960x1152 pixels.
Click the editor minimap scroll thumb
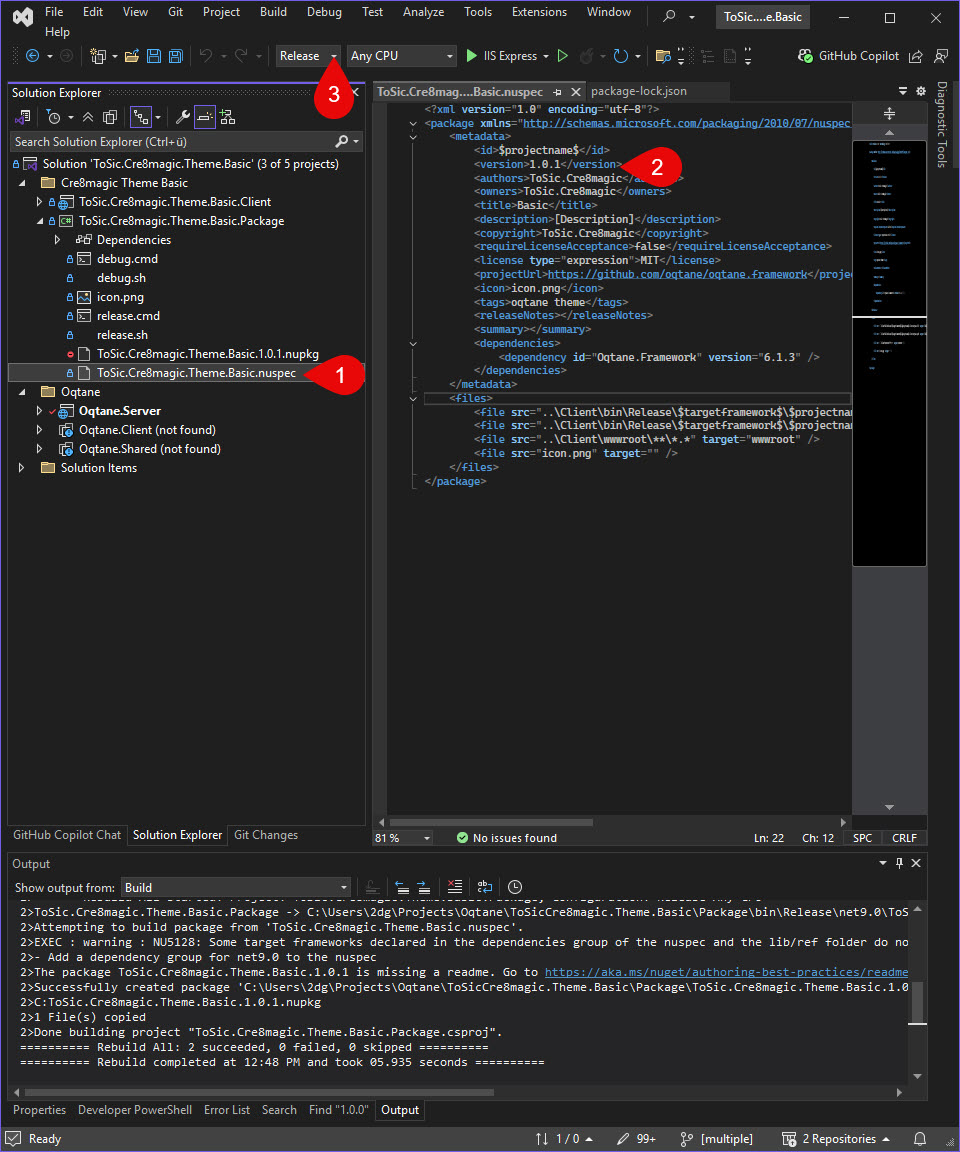[889, 353]
